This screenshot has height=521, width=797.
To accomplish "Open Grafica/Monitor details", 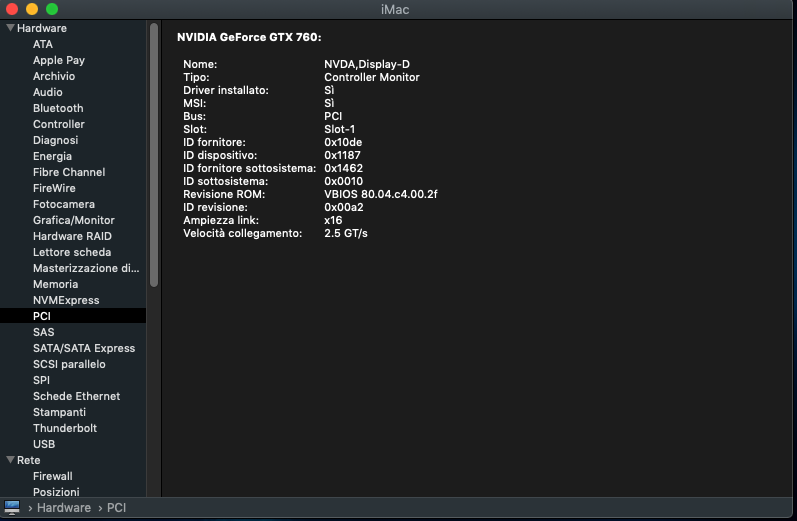I will [x=74, y=220].
